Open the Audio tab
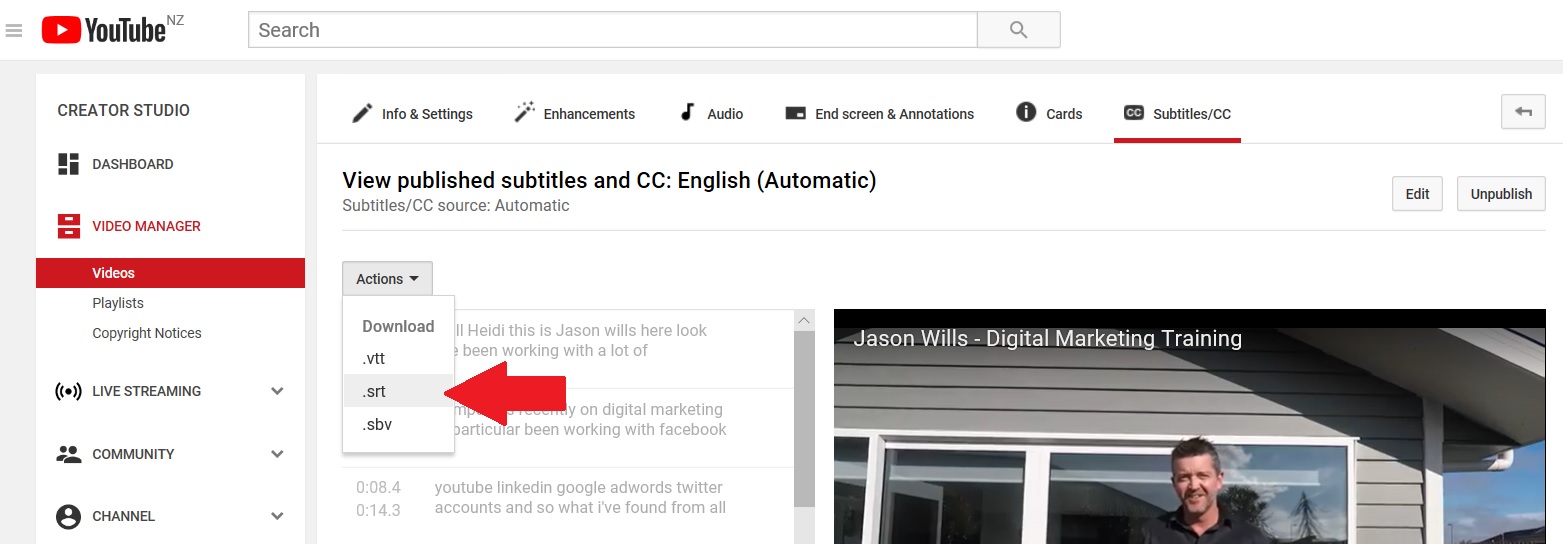Image resolution: width=1563 pixels, height=544 pixels. coord(711,113)
